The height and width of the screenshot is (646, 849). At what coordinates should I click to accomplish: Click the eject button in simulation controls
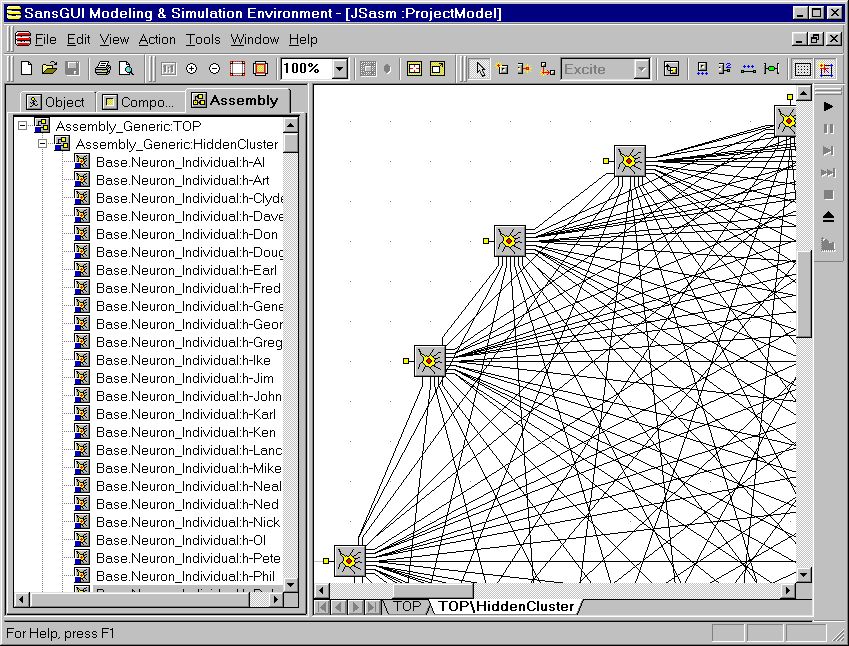click(828, 217)
